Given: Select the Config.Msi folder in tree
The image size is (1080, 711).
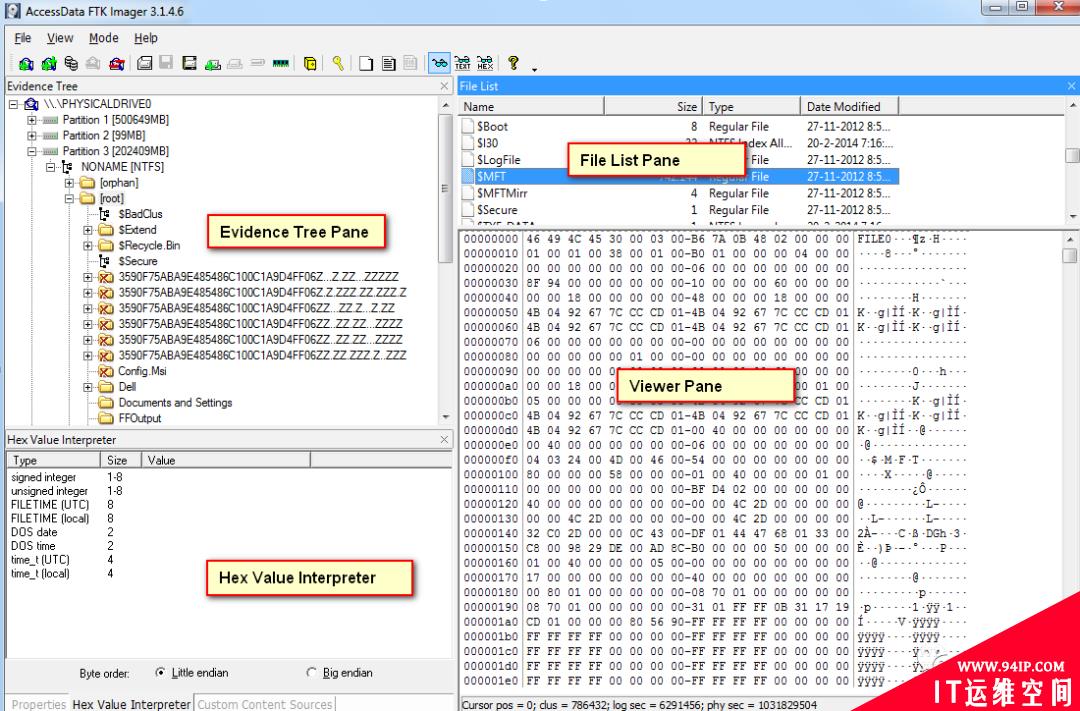Looking at the screenshot, I should point(142,371).
